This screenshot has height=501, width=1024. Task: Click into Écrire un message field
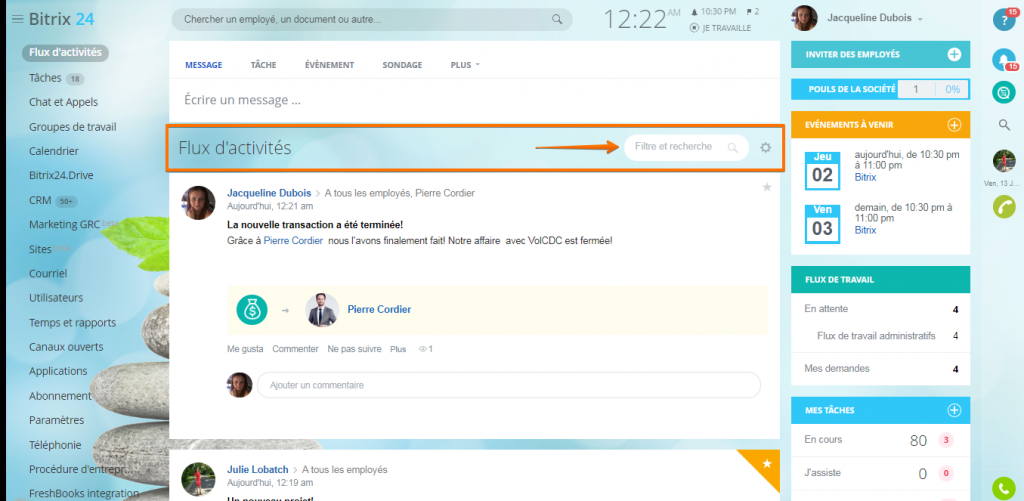[x=474, y=101]
